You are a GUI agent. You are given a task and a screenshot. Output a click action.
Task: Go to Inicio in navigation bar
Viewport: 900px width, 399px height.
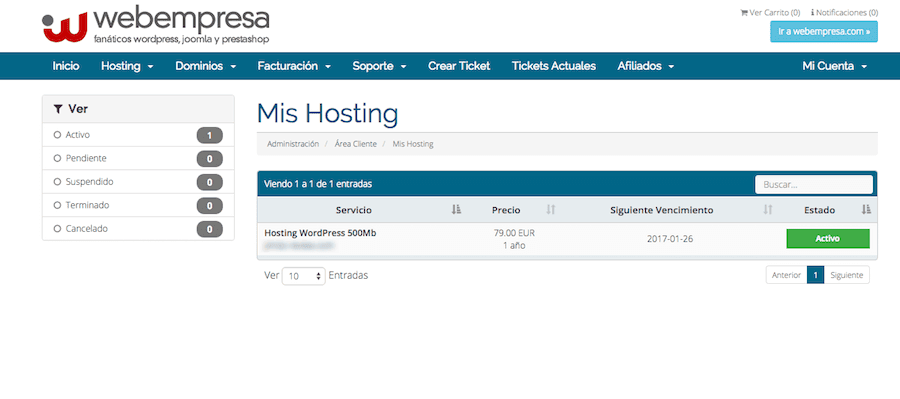[66, 66]
